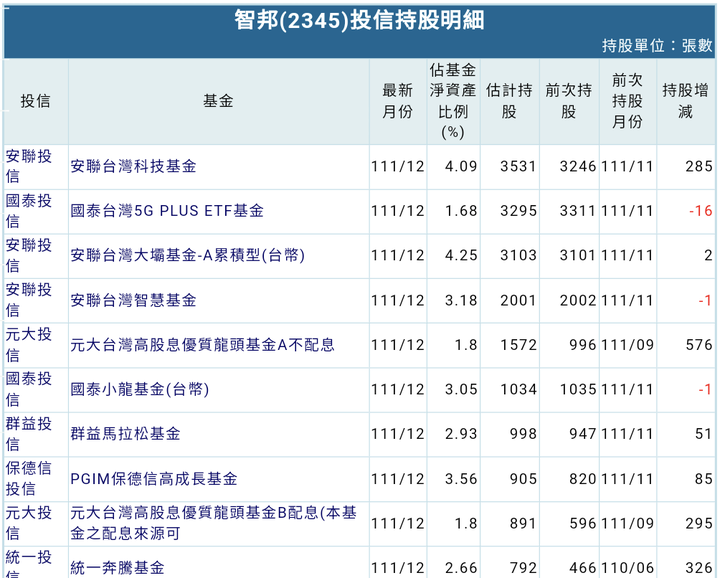
Task: Click the 佔基金淨資產比例(%) column header
Action: pyautogui.click(x=453, y=101)
